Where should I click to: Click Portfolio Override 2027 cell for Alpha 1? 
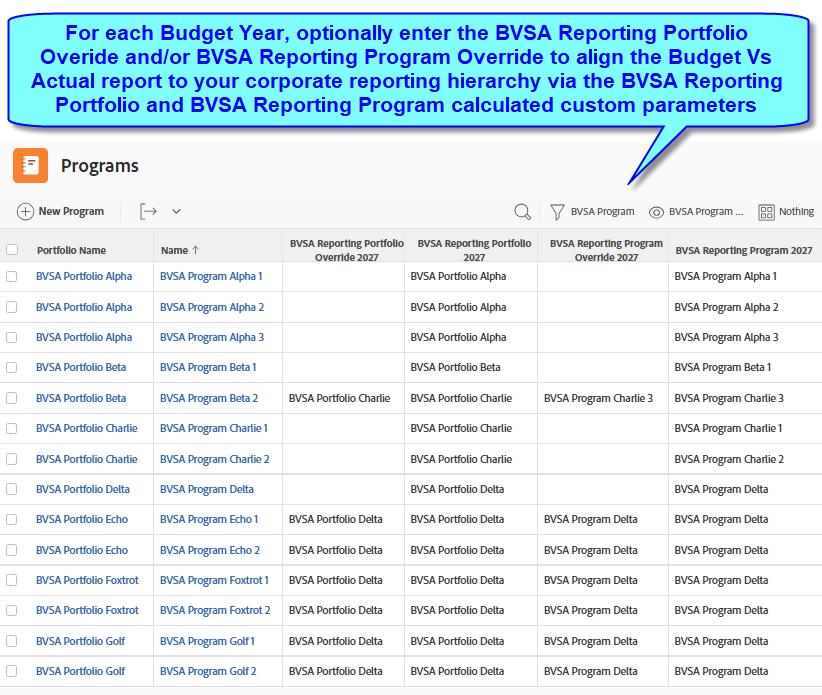pos(343,277)
